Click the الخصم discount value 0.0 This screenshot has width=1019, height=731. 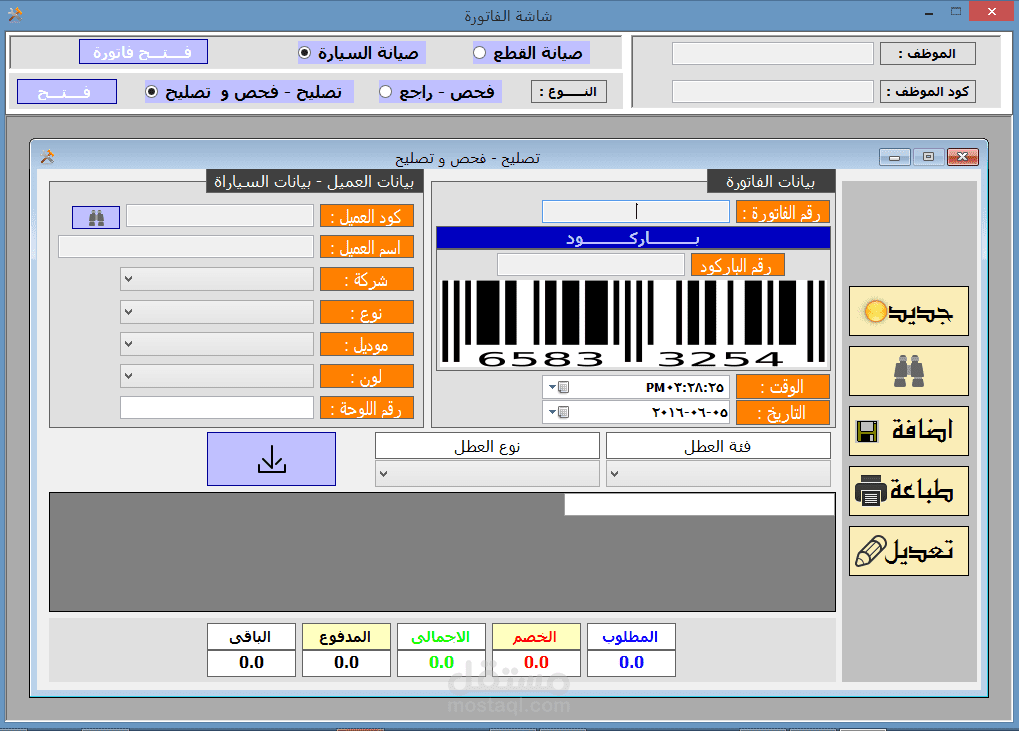coord(536,663)
